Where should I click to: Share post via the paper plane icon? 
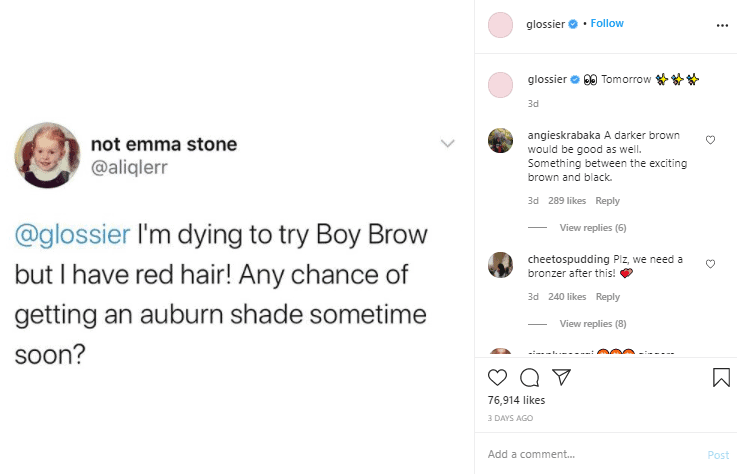pos(562,377)
